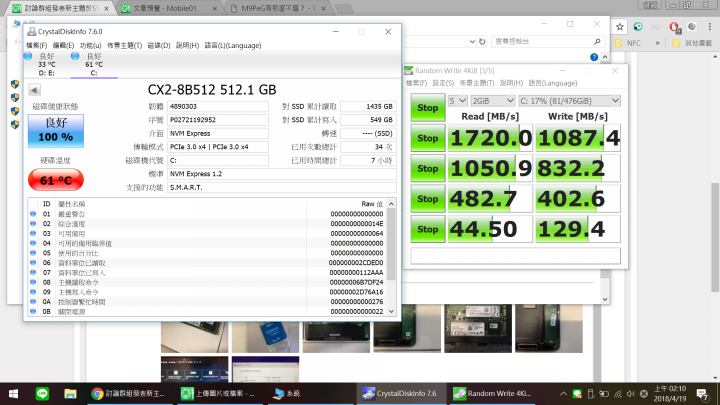Open the Action Center notification icon

[x=702, y=394]
